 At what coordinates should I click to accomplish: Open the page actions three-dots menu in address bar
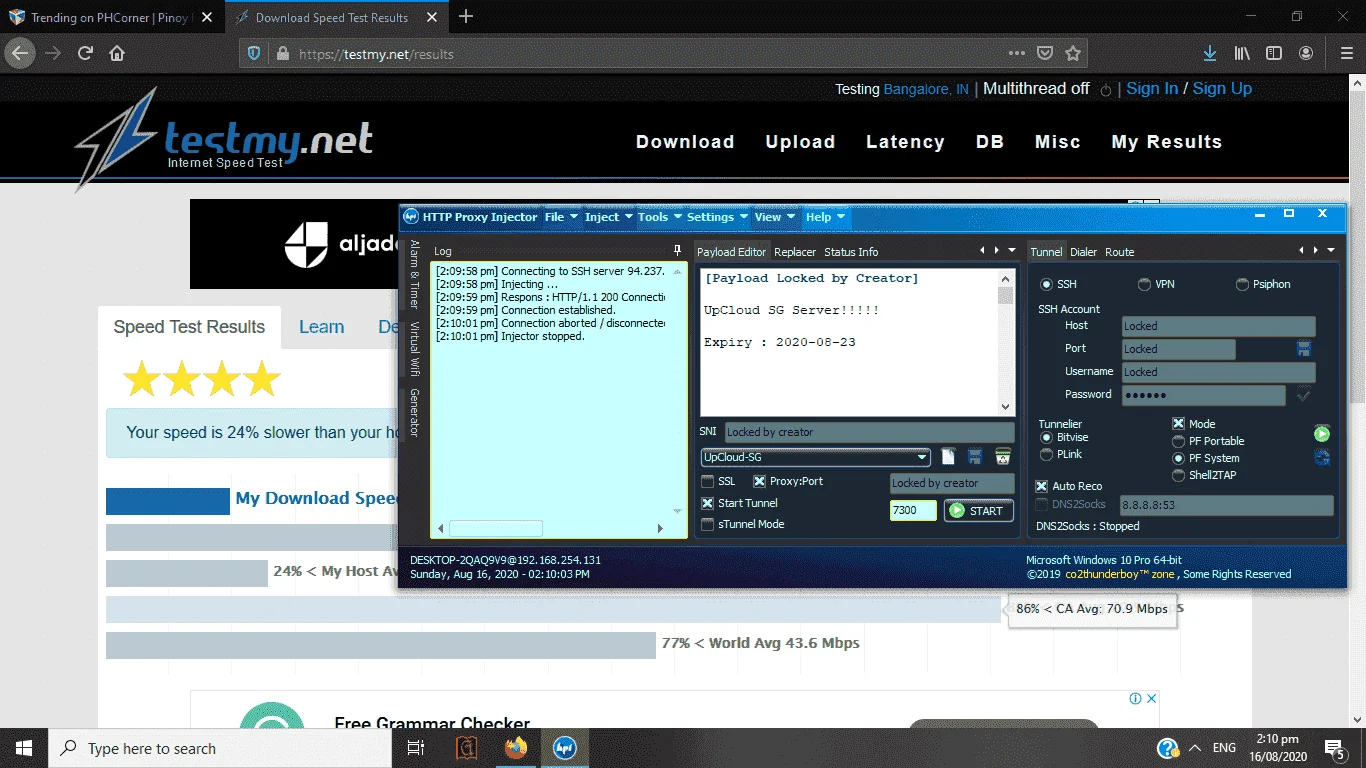click(1016, 53)
